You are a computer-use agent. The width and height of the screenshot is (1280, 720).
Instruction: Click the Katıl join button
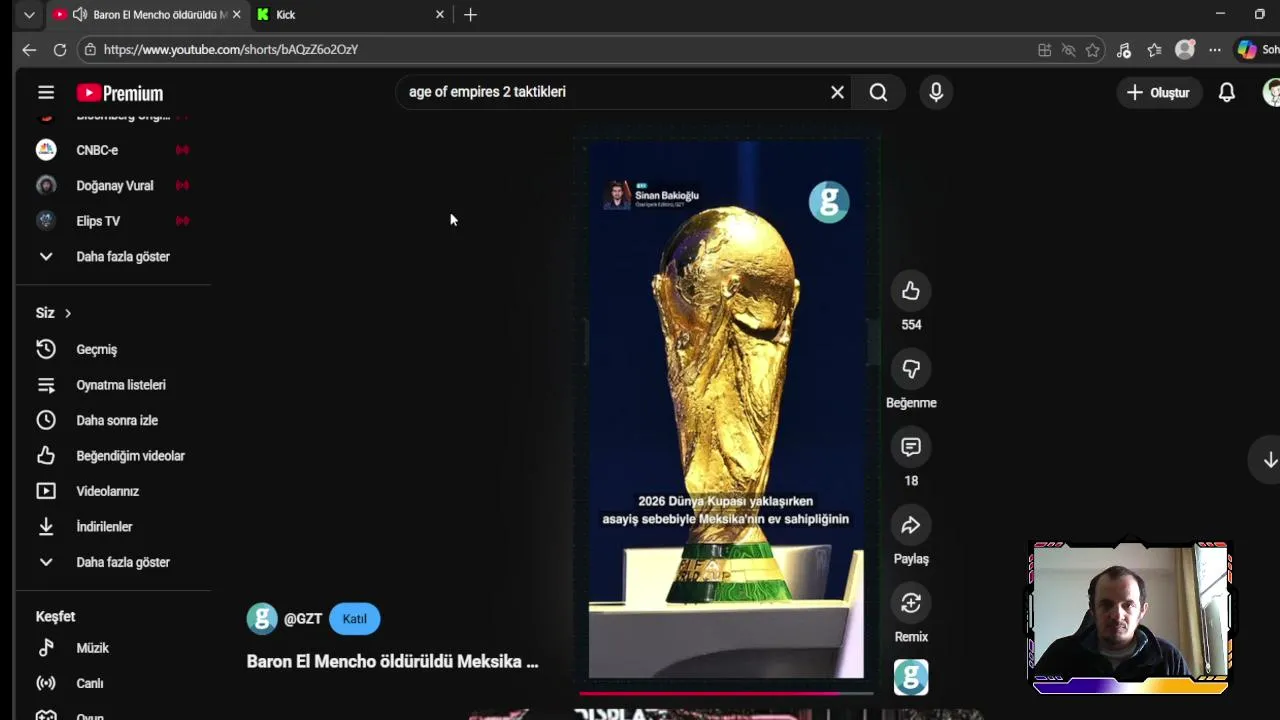coord(354,618)
